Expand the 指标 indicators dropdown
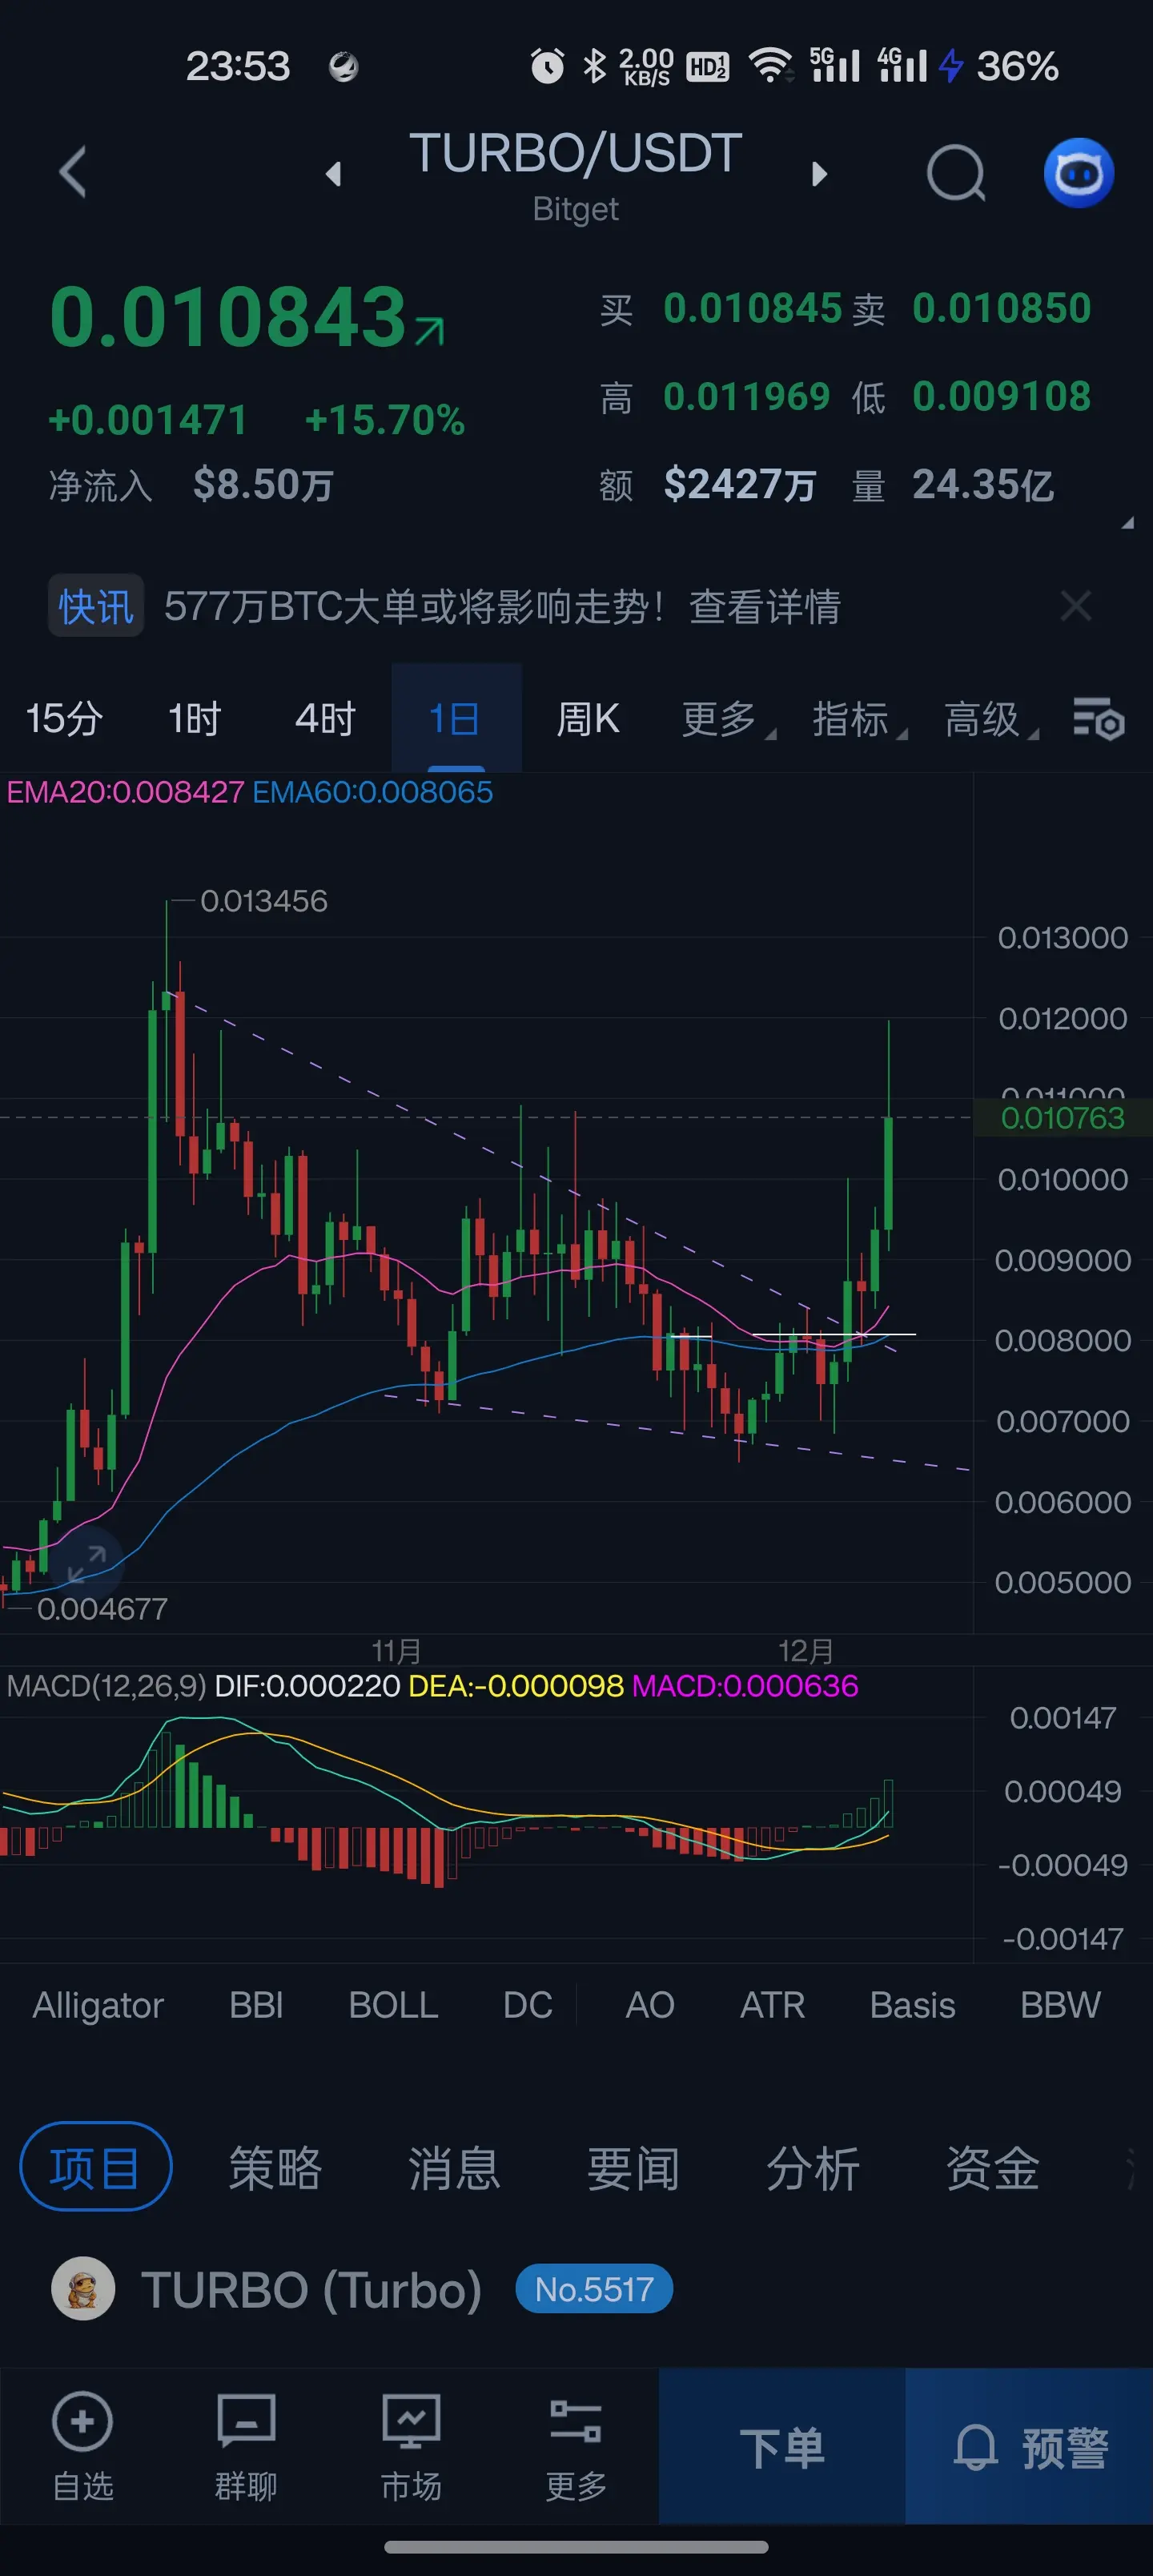Screen dimensions: 1153x2576 [858, 719]
